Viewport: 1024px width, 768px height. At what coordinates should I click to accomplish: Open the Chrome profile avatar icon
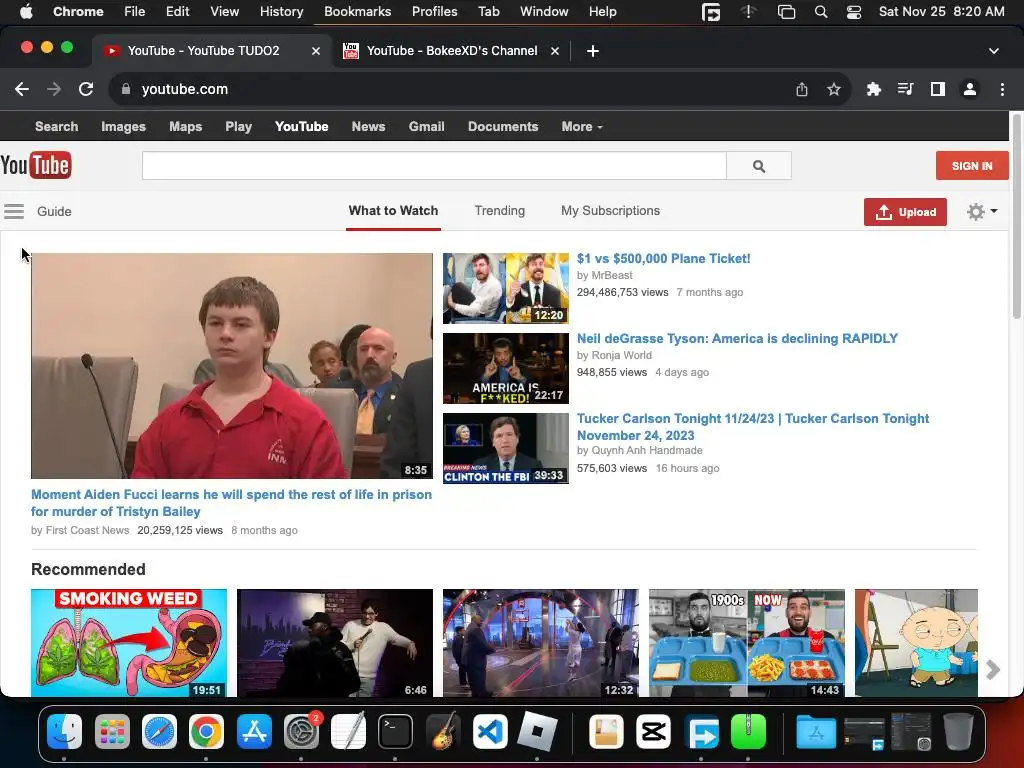click(x=970, y=89)
